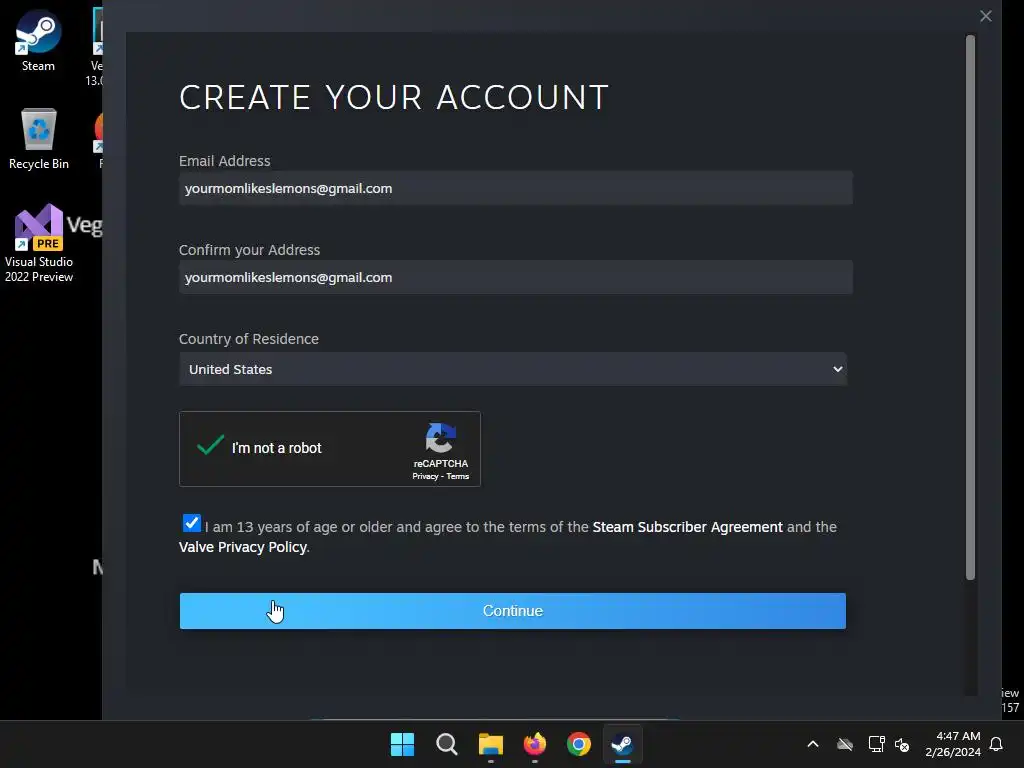Viewport: 1024px width, 768px height.
Task: Toggle the I'm not a robot checkbox
Action: pyautogui.click(x=210, y=445)
